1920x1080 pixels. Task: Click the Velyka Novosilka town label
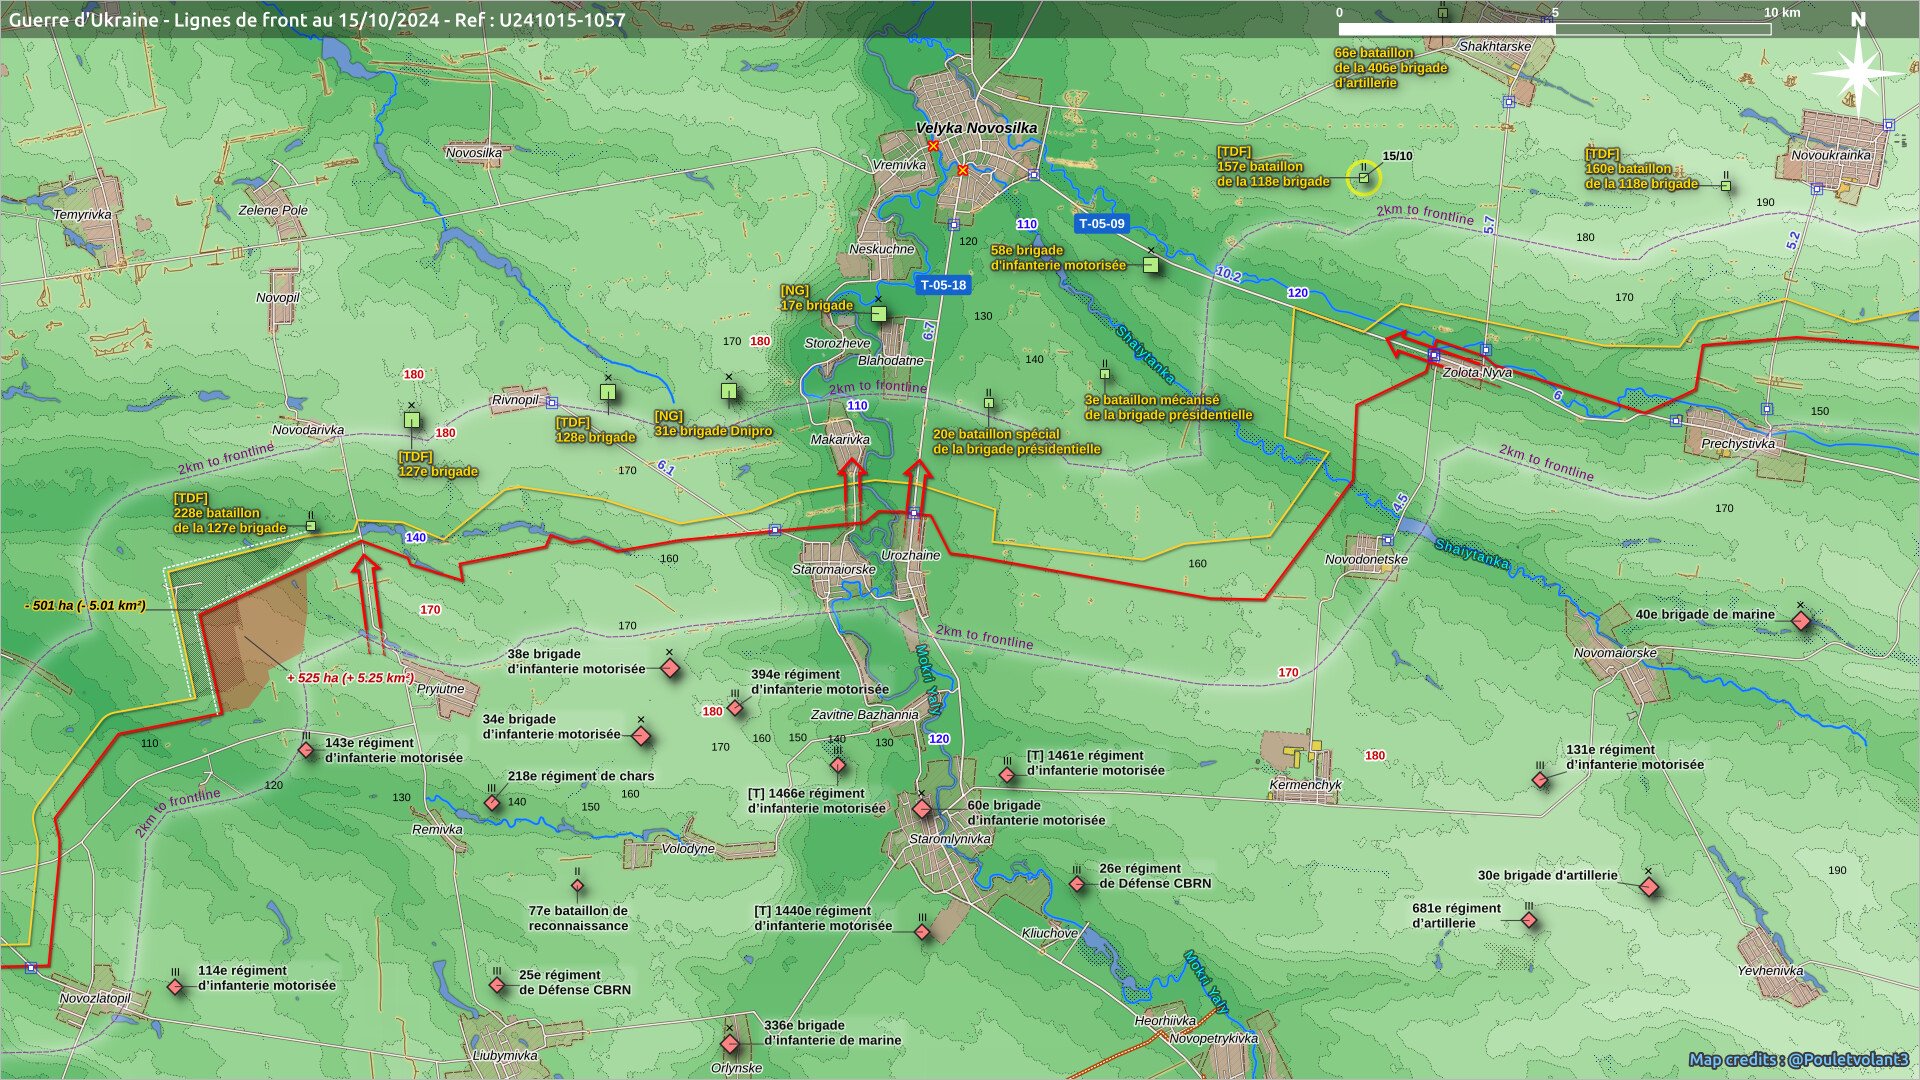(x=976, y=128)
